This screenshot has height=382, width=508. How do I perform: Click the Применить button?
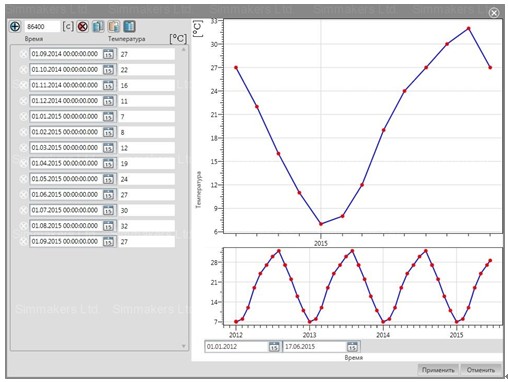pyautogui.click(x=438, y=370)
